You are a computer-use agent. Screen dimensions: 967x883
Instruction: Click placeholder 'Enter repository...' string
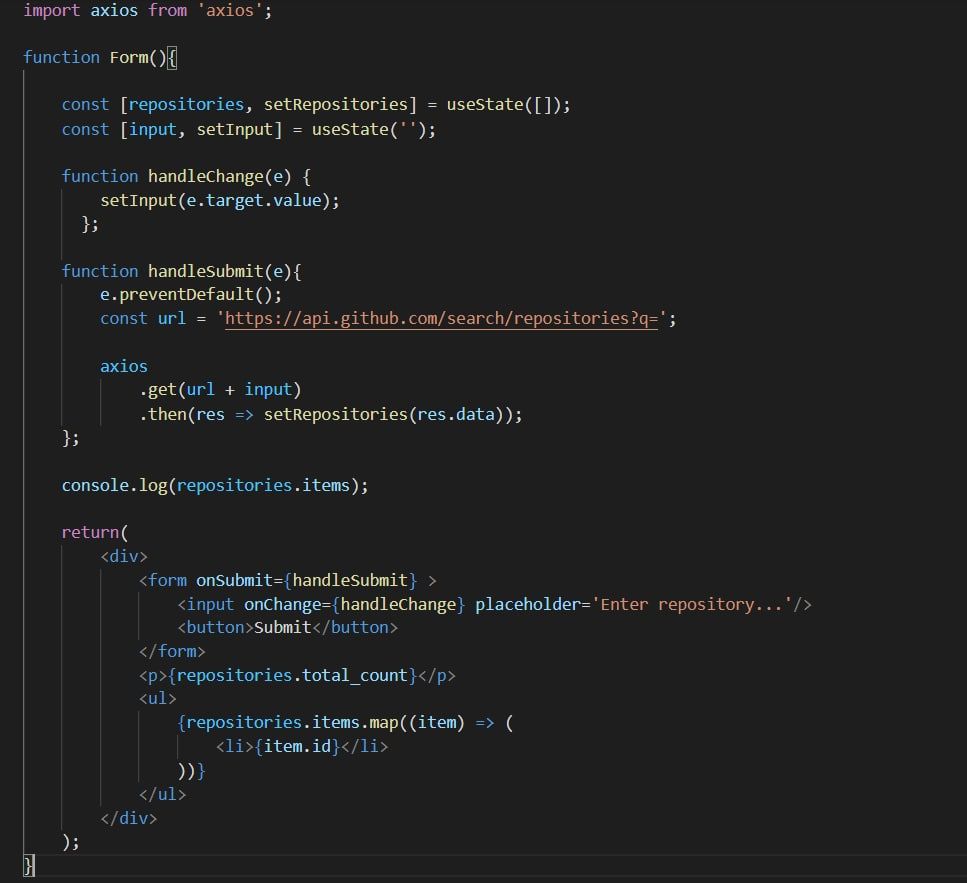click(692, 604)
